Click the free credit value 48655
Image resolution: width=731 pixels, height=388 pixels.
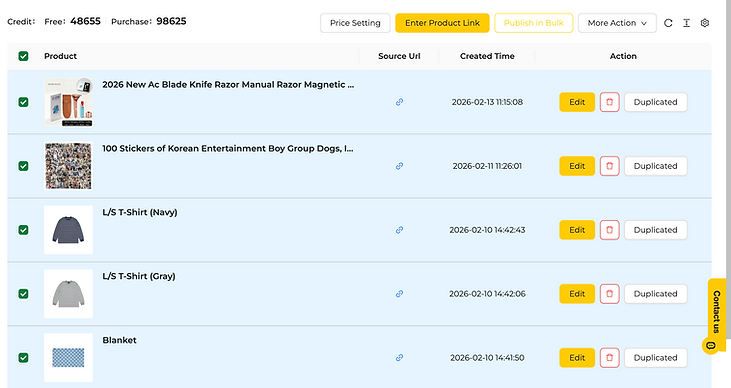pos(85,21)
